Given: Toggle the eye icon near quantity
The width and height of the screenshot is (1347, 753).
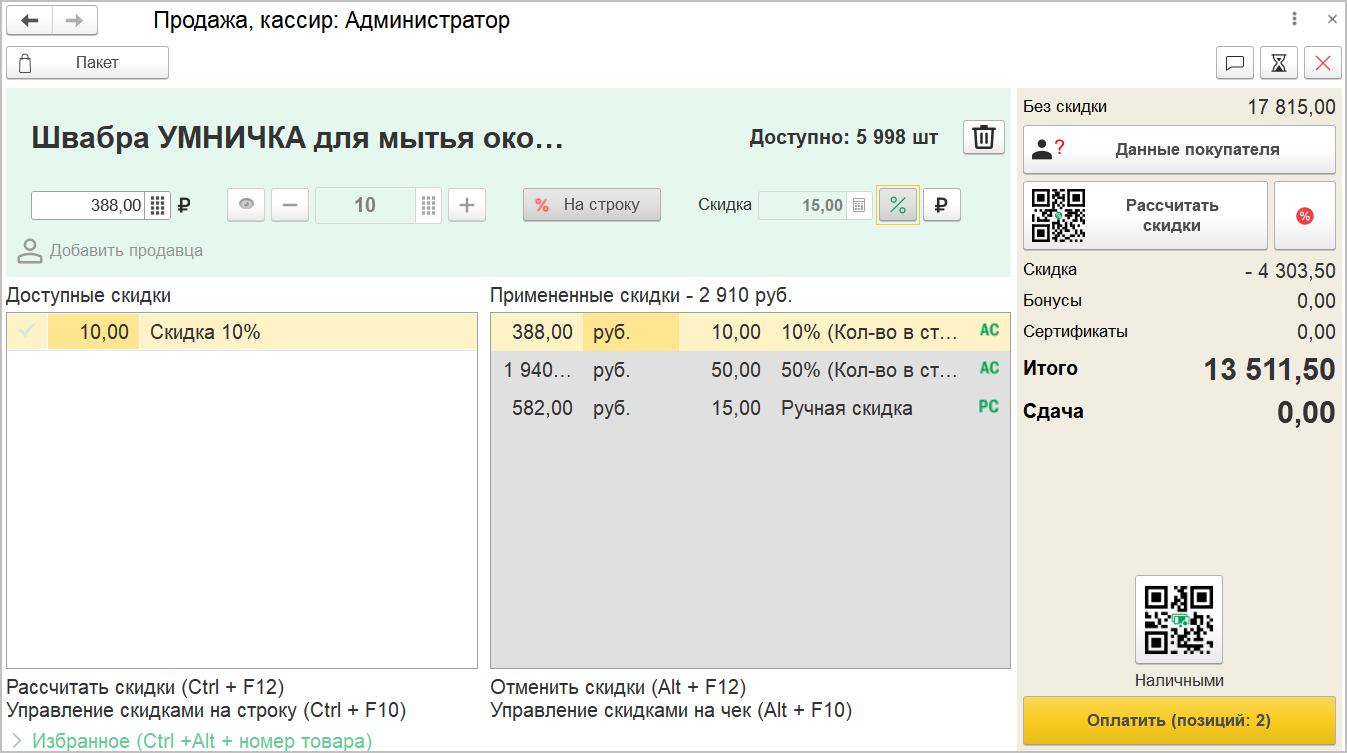Looking at the screenshot, I should coord(246,205).
